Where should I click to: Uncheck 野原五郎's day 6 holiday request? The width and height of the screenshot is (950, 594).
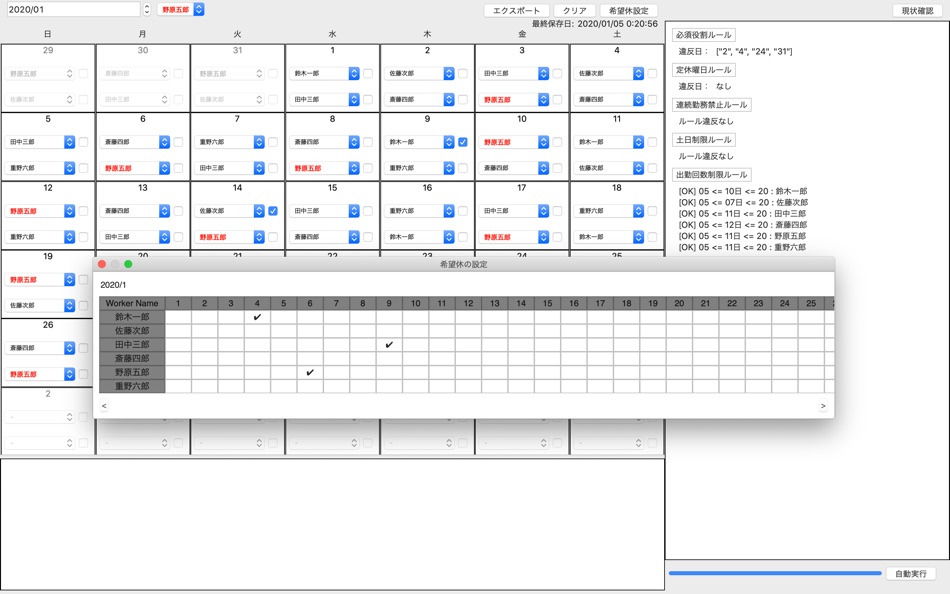(x=310, y=372)
